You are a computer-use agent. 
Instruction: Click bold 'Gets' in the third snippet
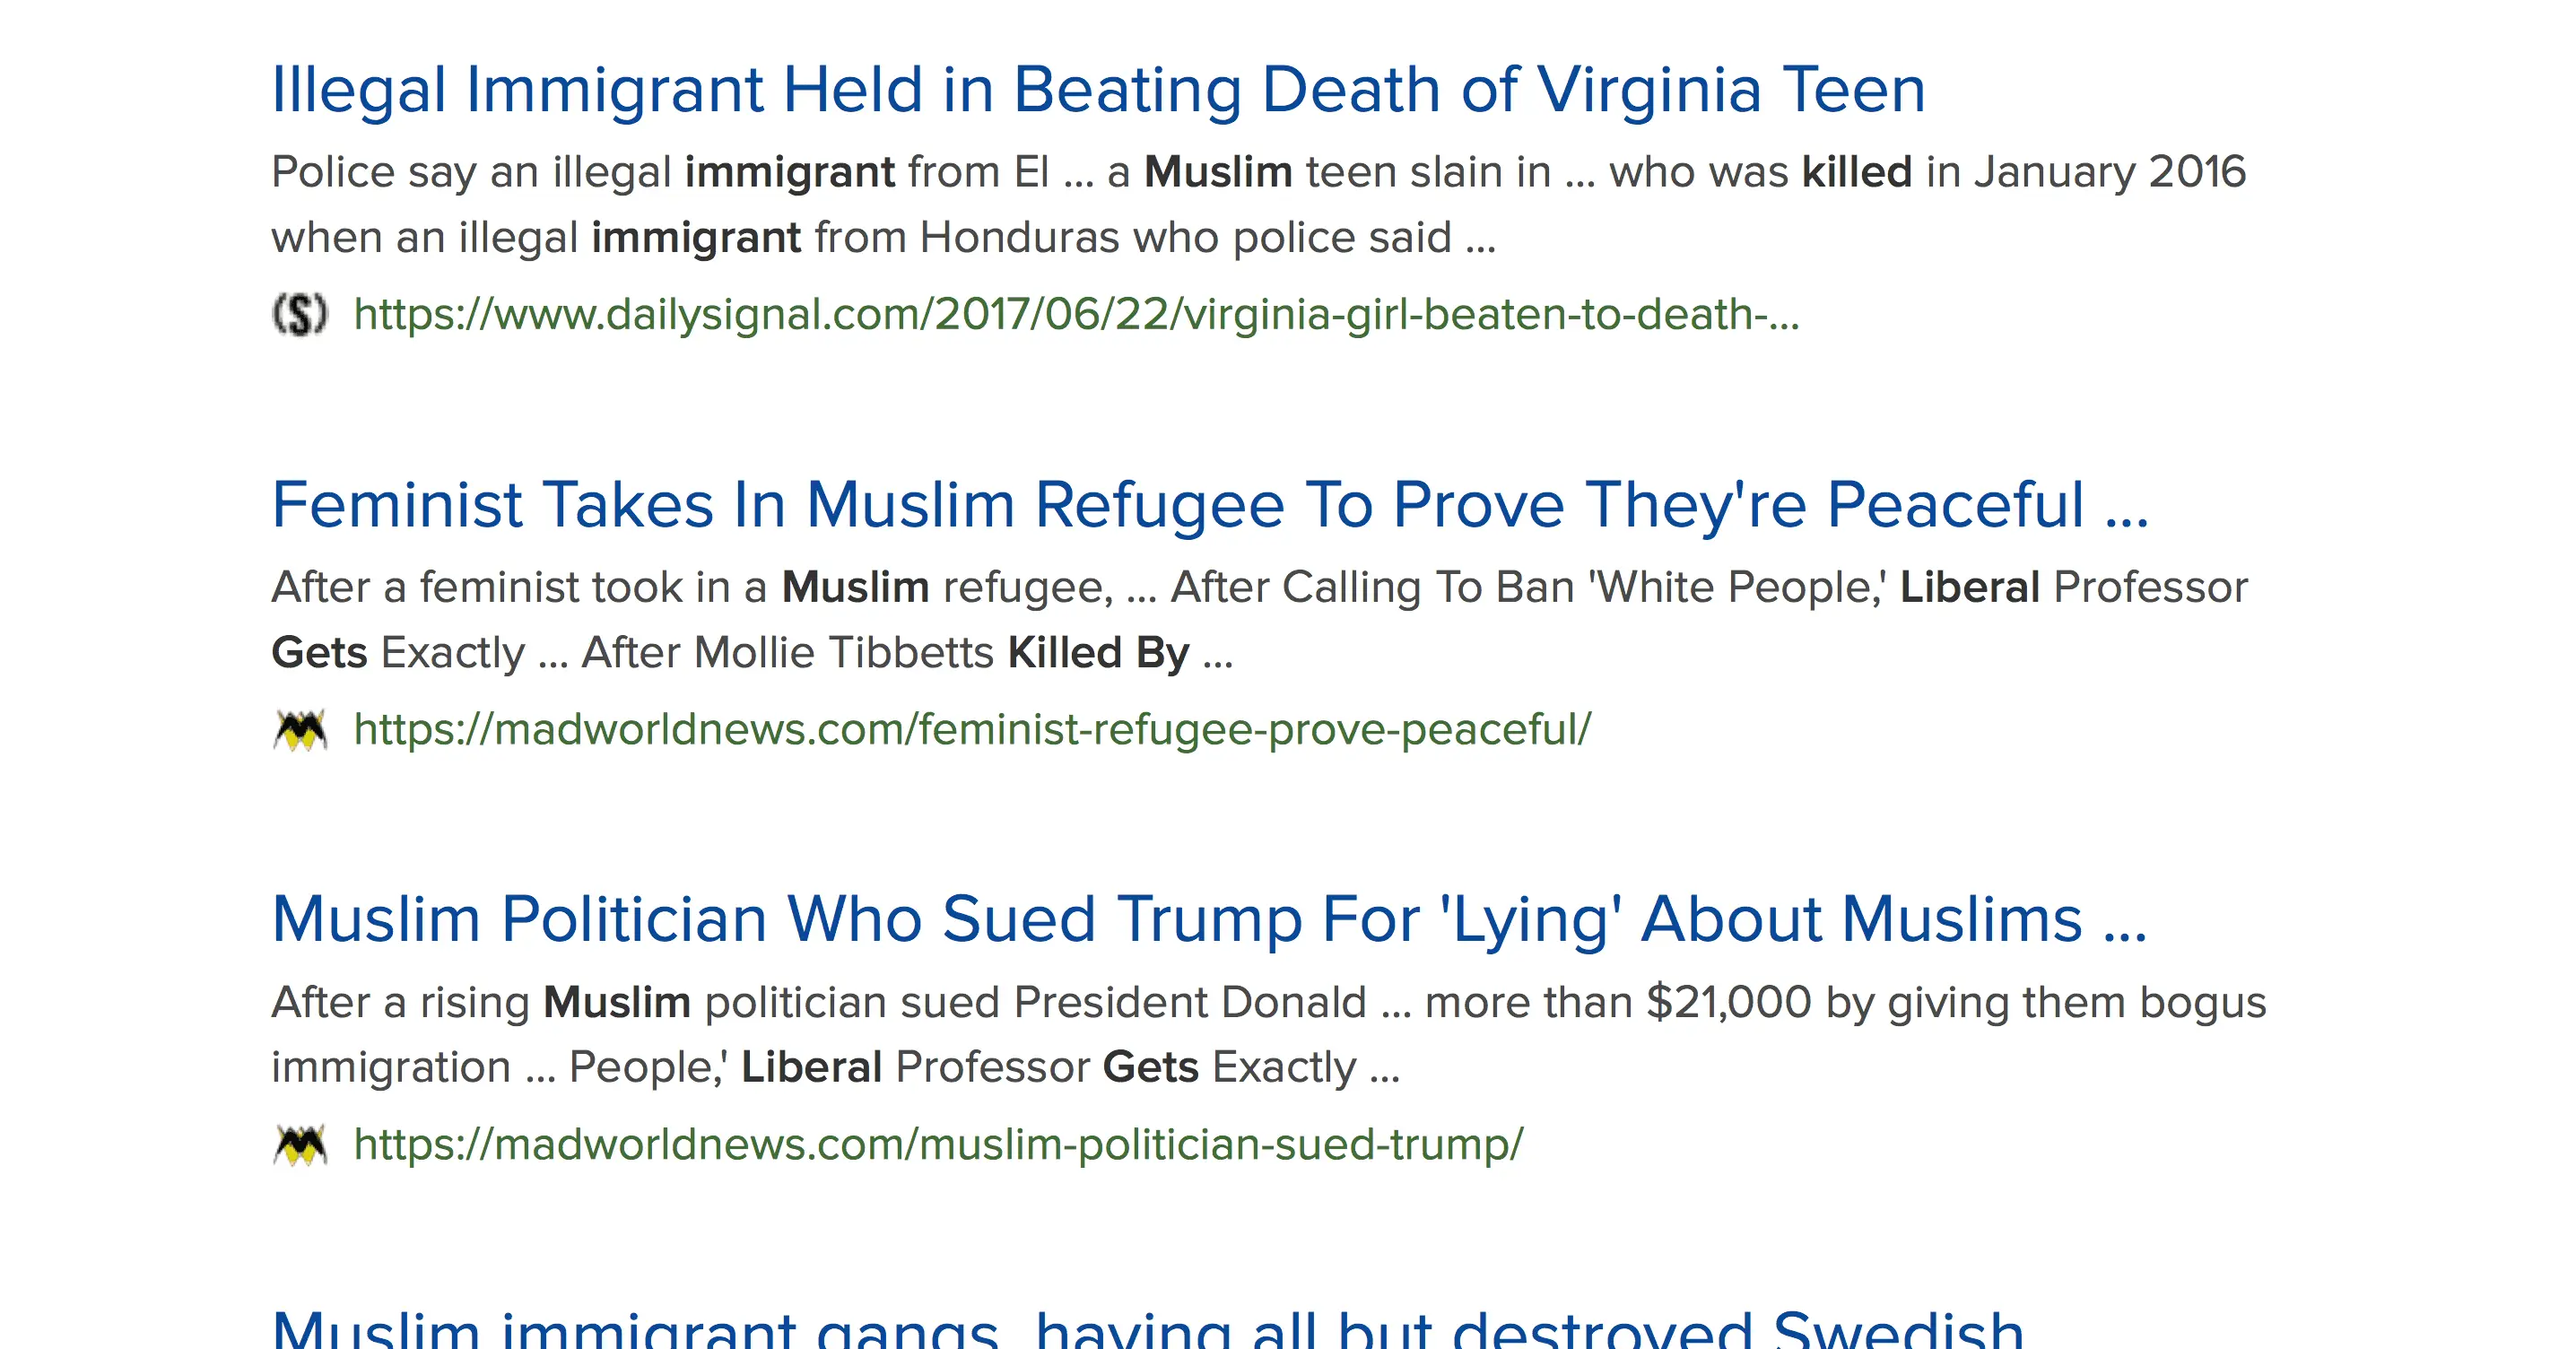(x=1150, y=1068)
